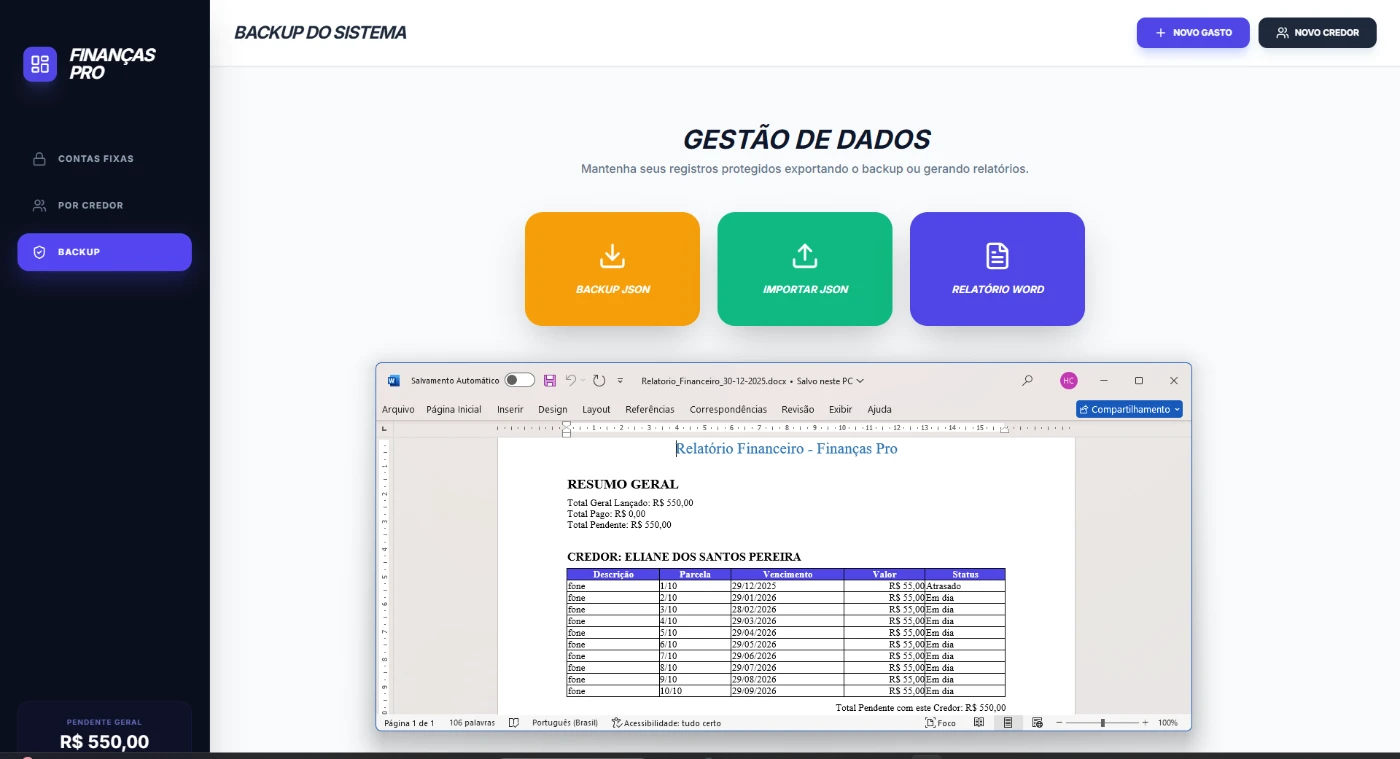The width and height of the screenshot is (1400, 759).
Task: Click the Save icon in Word
Action: 550,381
